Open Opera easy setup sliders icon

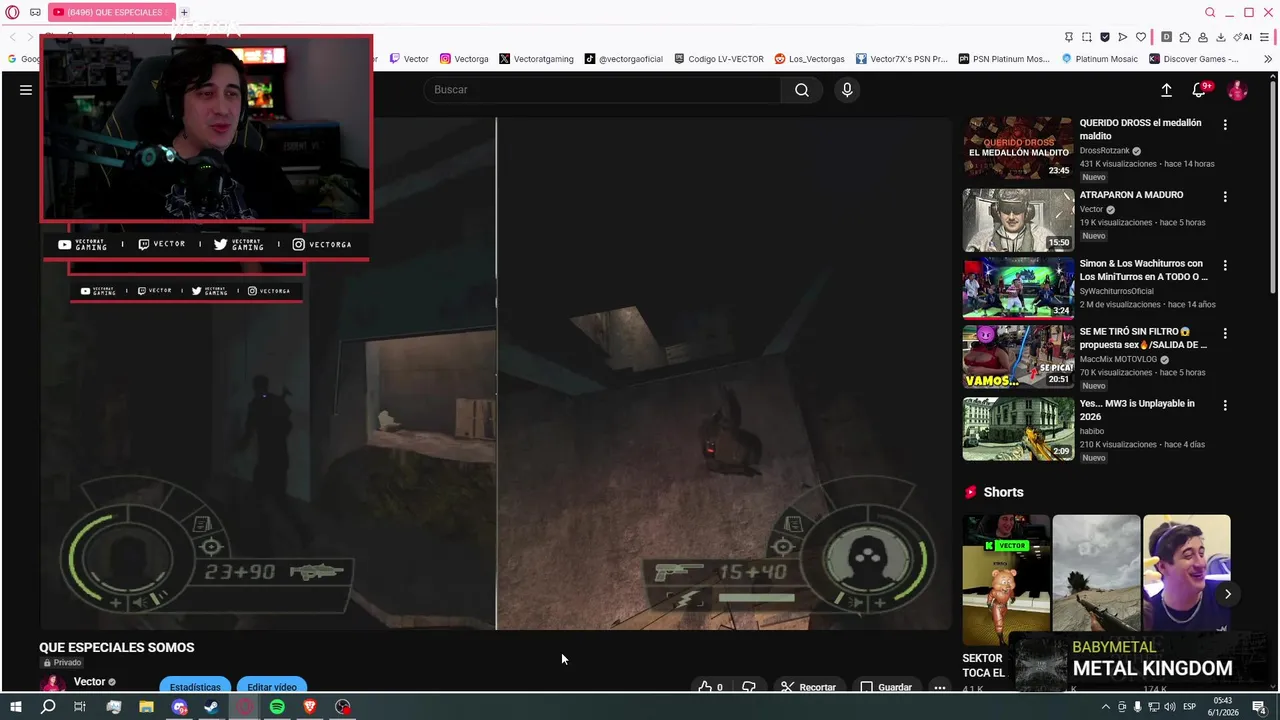tap(1266, 37)
